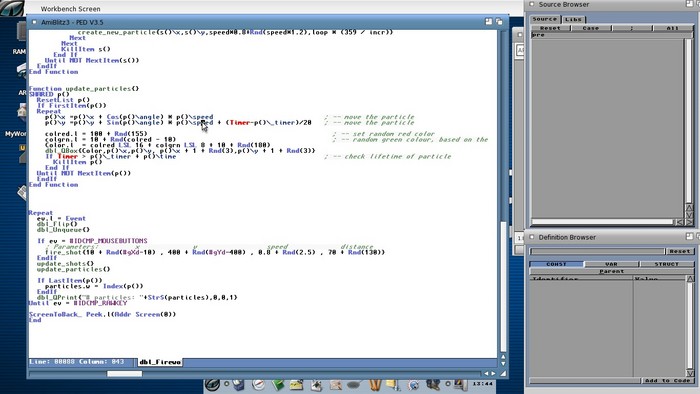Open the green book icon in the dock

(x=278, y=385)
